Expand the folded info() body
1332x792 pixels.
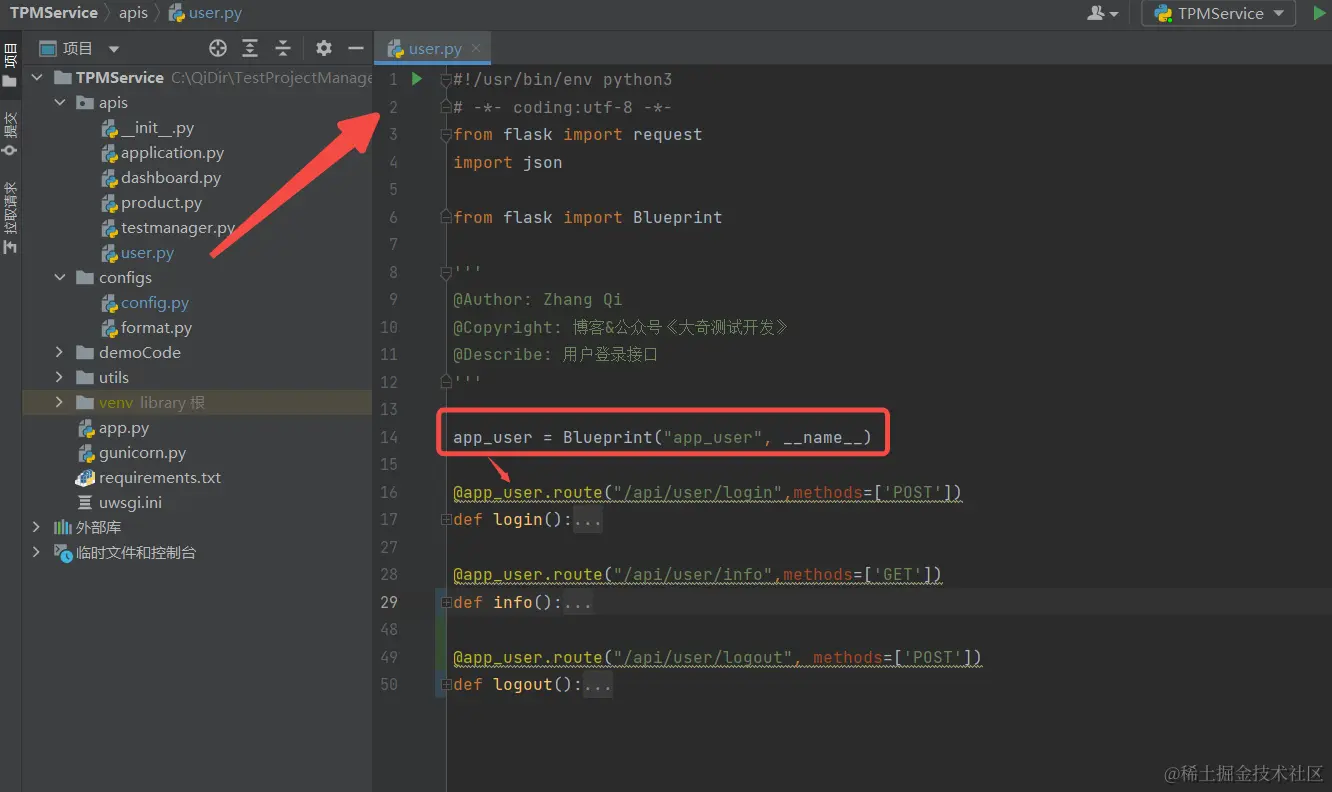pyautogui.click(x=577, y=603)
